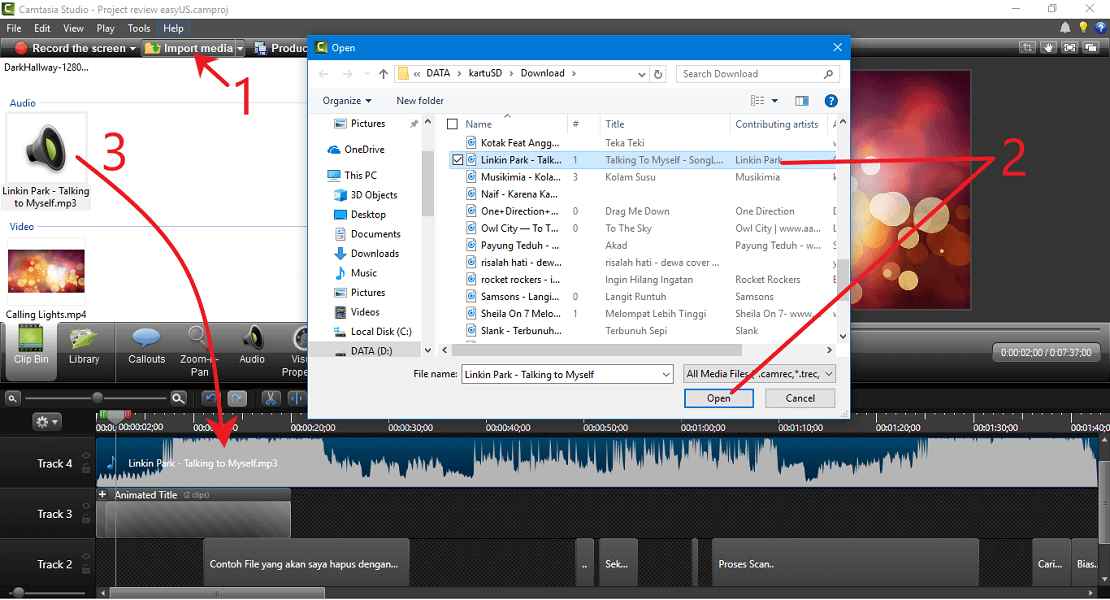Select the crop mode icon above preview
Viewport: 1110px width, 600px height.
pyautogui.click(x=1026, y=47)
